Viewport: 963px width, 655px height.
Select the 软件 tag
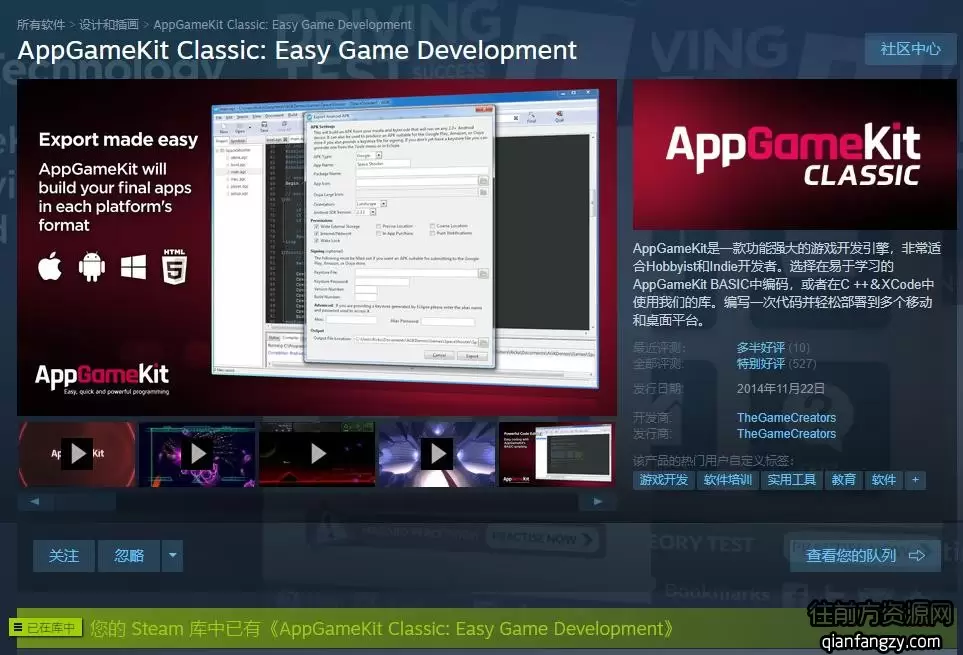tap(883, 480)
